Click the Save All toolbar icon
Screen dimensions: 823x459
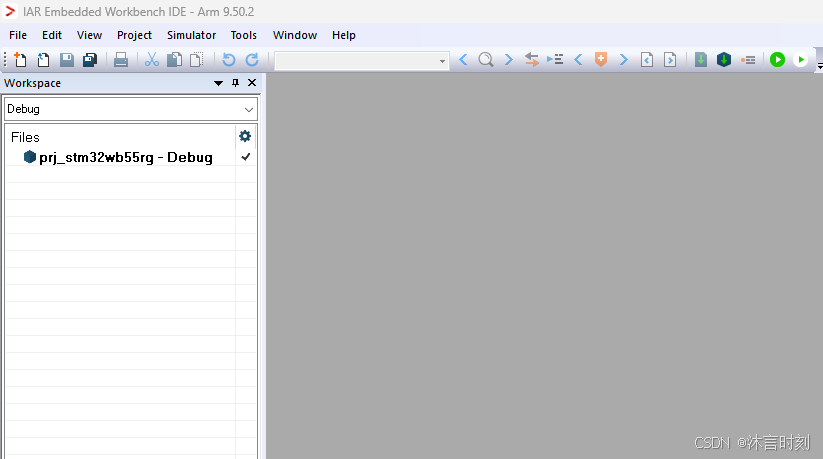[x=90, y=60]
